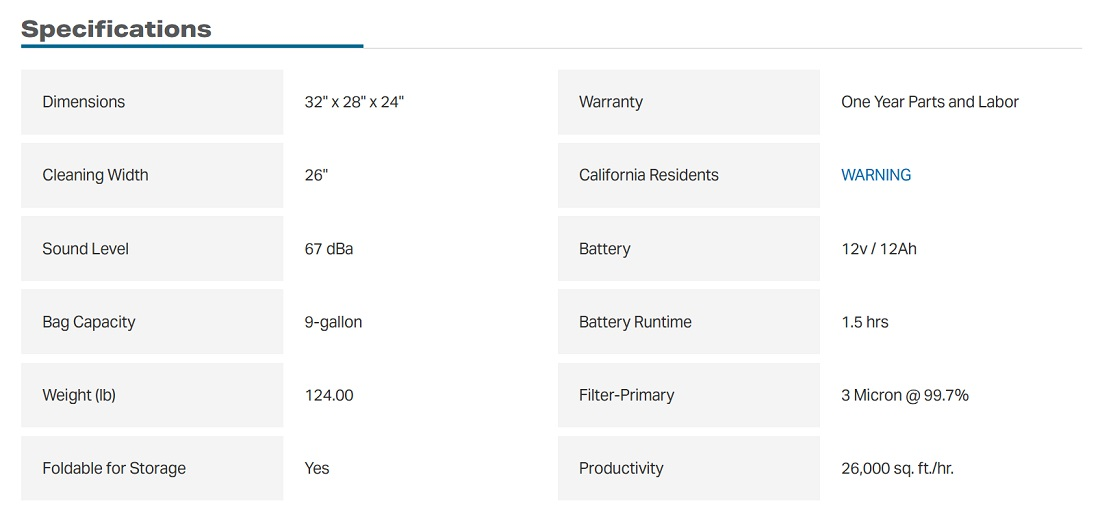The height and width of the screenshot is (525, 1100).
Task: Click the 12v / 12Ah battery value
Action: point(879,249)
